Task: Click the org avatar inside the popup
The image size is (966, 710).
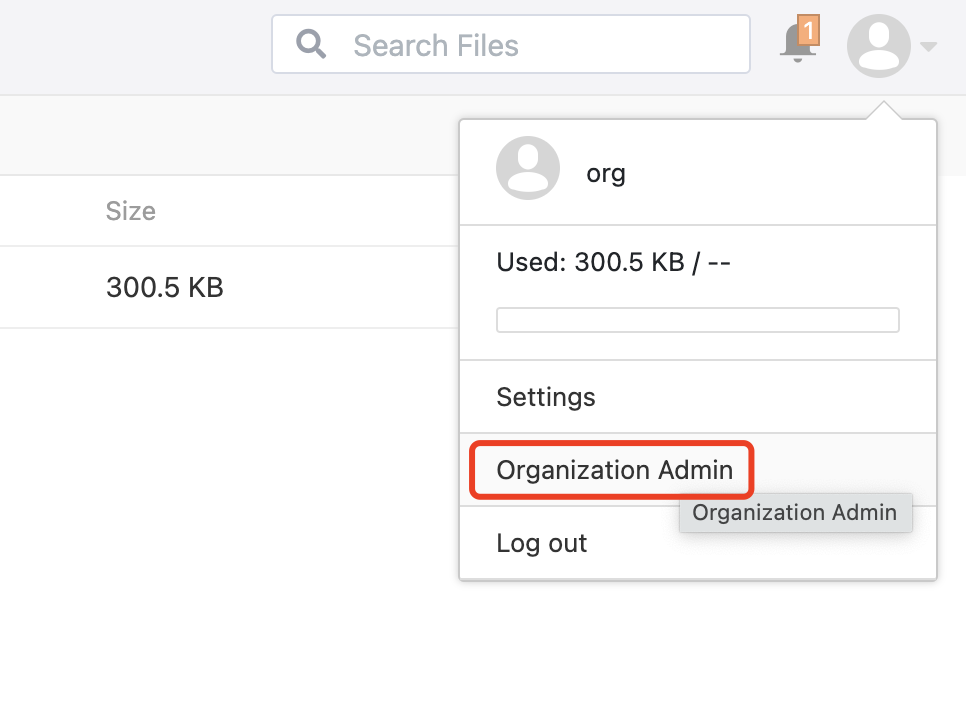Action: 528,168
